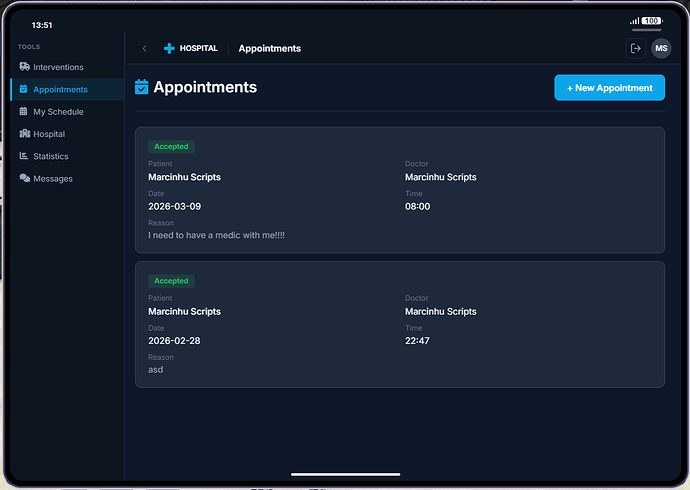Click reason 'I need to have a medic with me!!!!'
Image resolution: width=690 pixels, height=490 pixels.
tap(216, 235)
